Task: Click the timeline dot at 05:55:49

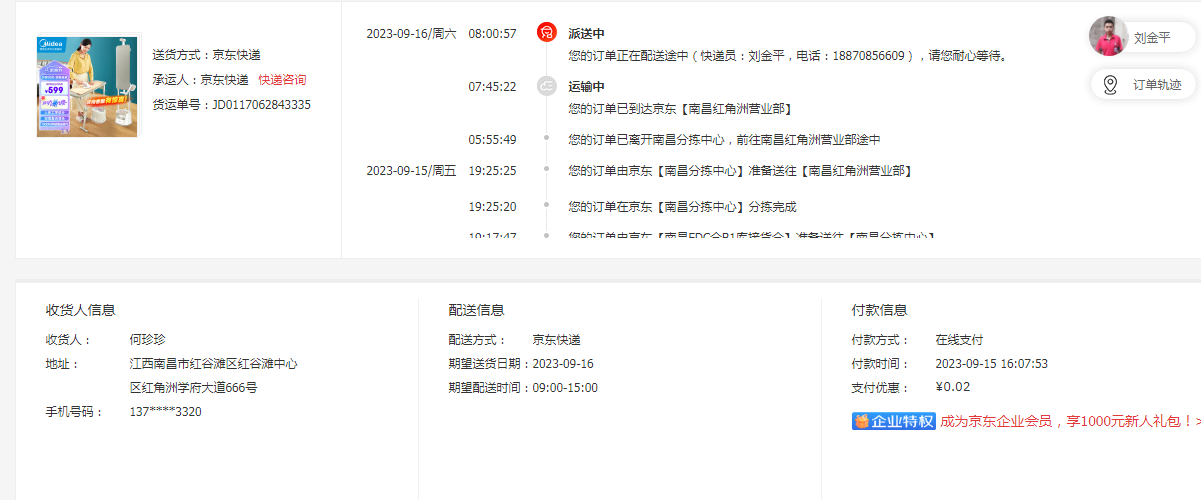Action: tap(546, 138)
